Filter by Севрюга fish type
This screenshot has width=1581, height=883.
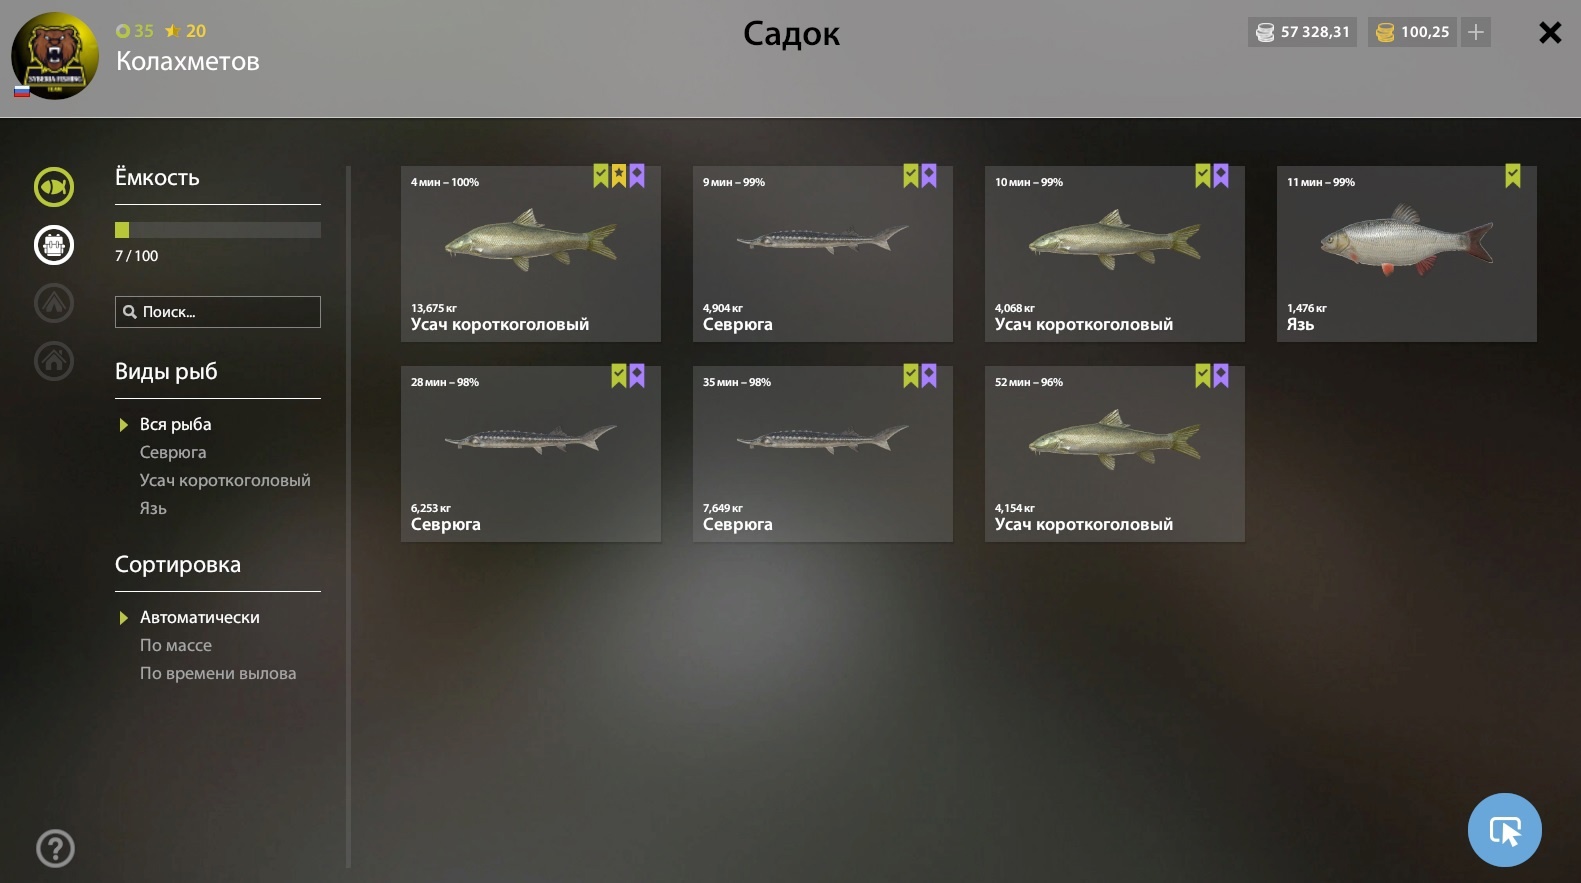click(x=173, y=452)
